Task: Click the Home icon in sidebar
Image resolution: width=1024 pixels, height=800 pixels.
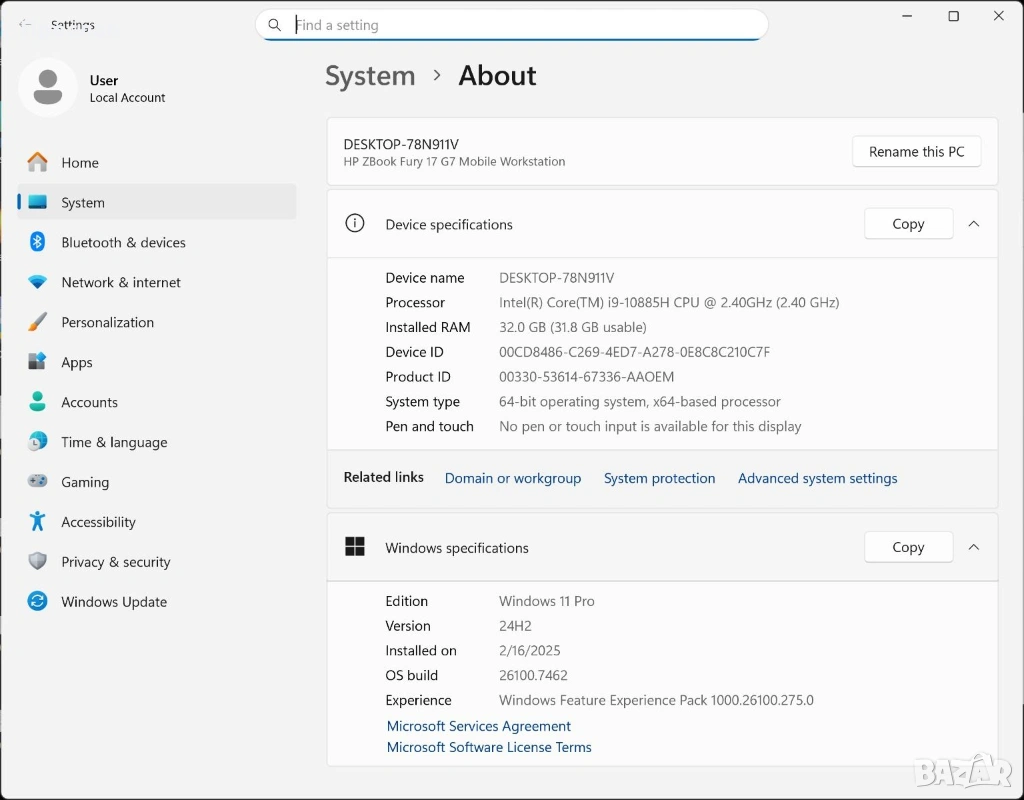Action: (38, 162)
